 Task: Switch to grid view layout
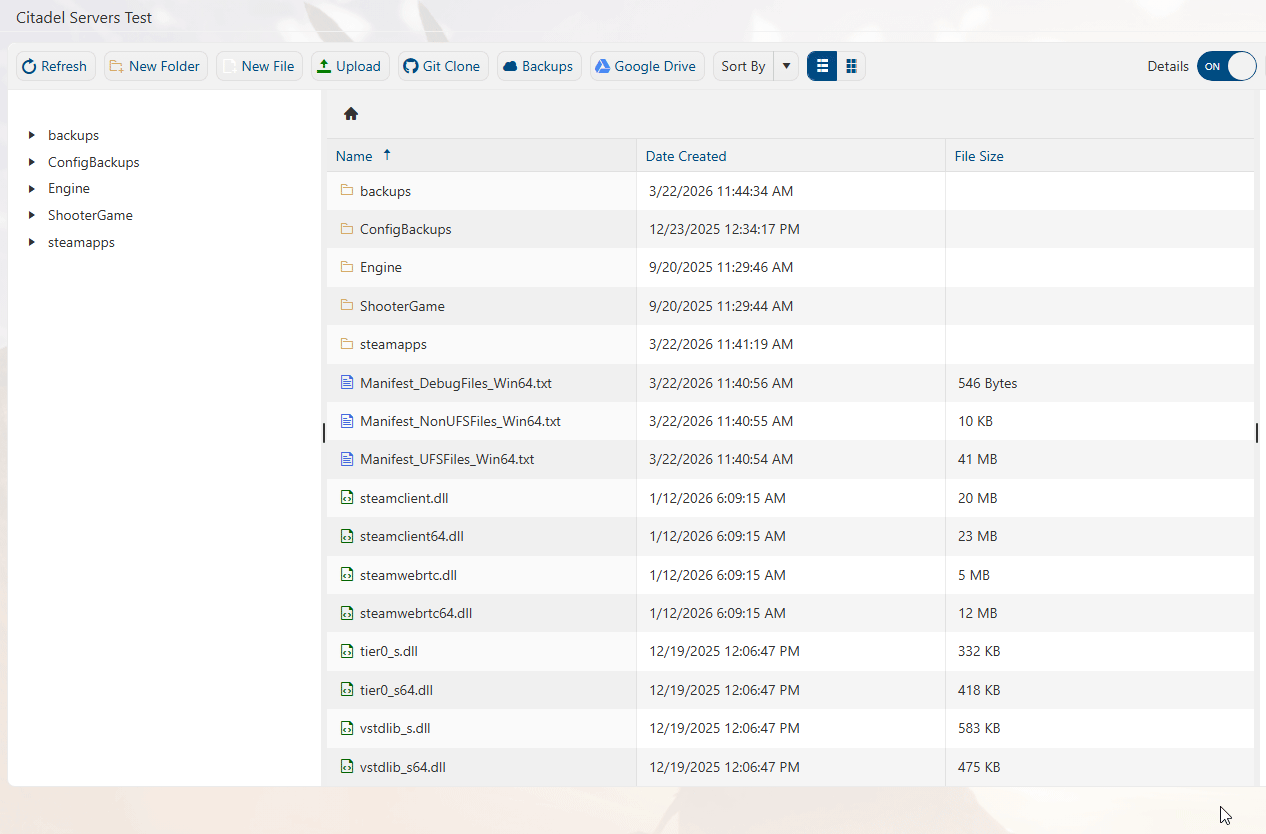tap(851, 66)
